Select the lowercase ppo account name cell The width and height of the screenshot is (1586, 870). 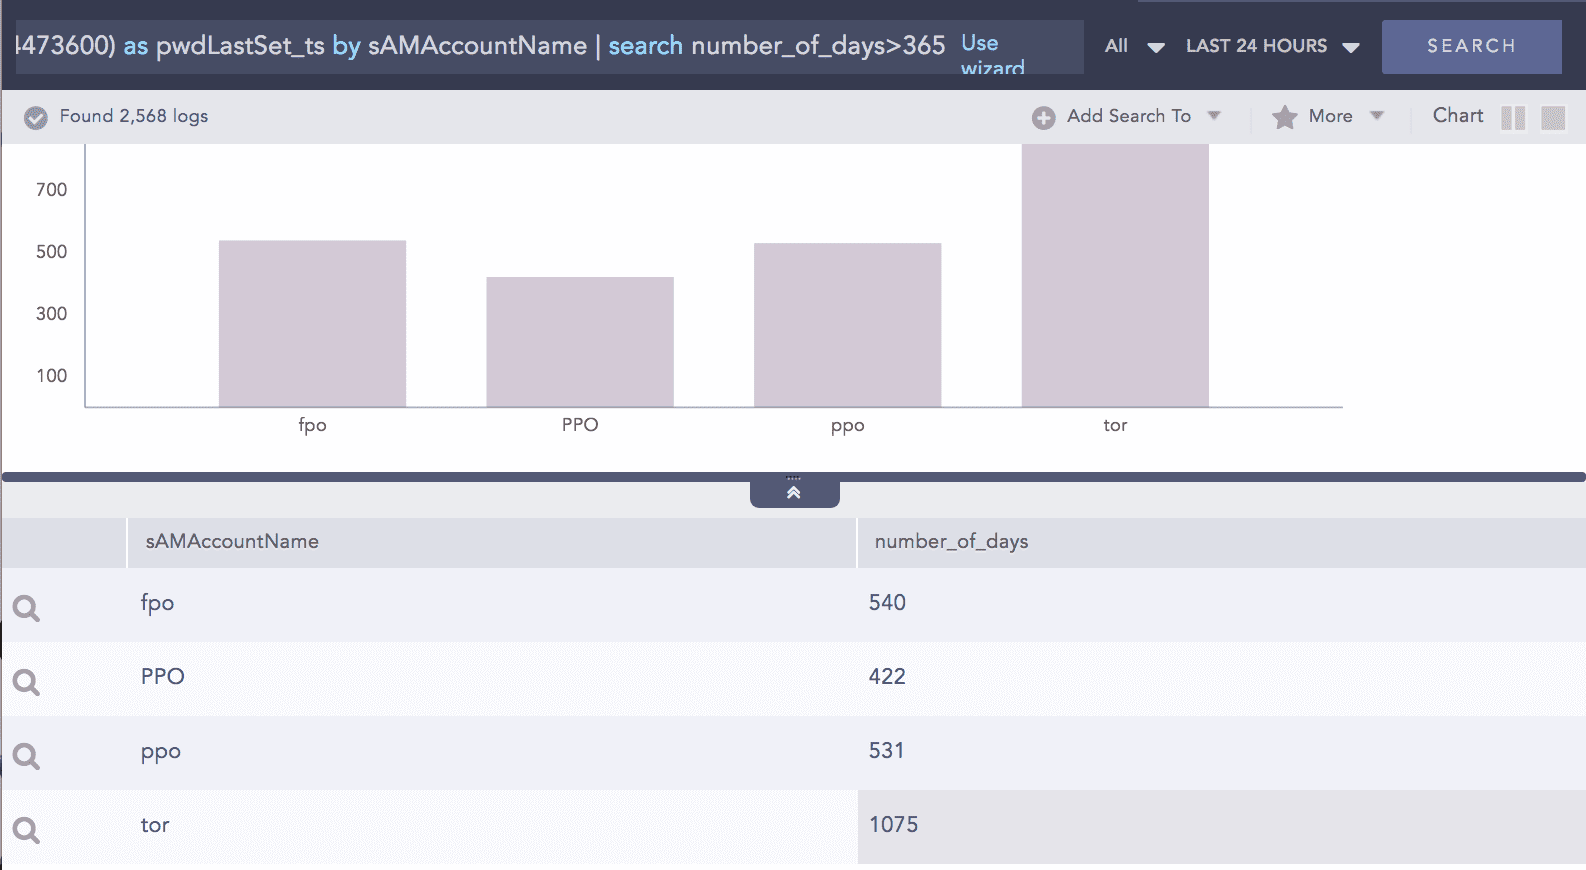click(x=160, y=753)
